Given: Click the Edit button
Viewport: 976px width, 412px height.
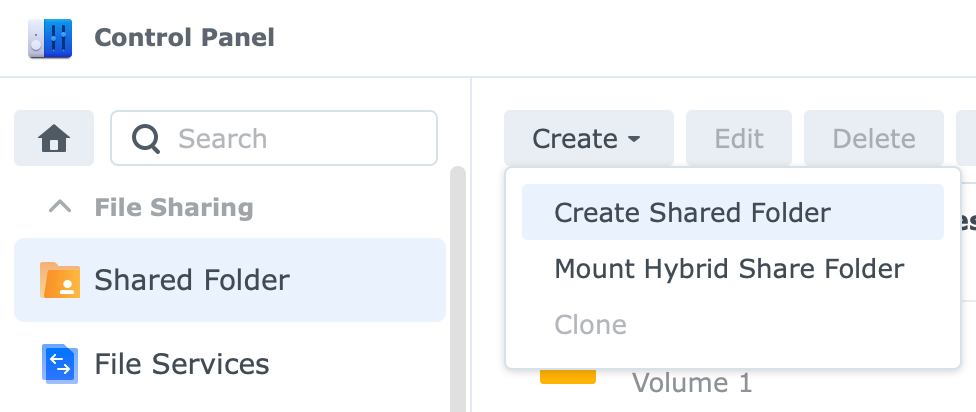Looking at the screenshot, I should 739,138.
